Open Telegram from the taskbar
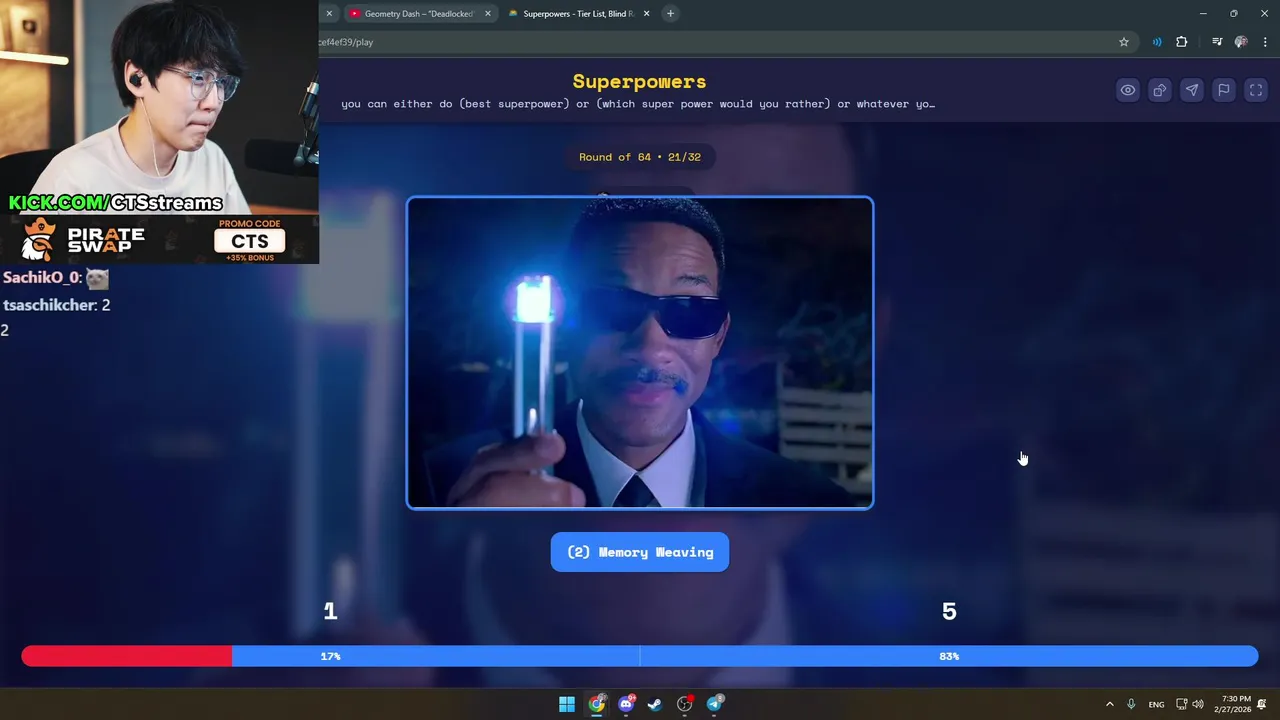The image size is (1280, 720). (x=714, y=704)
